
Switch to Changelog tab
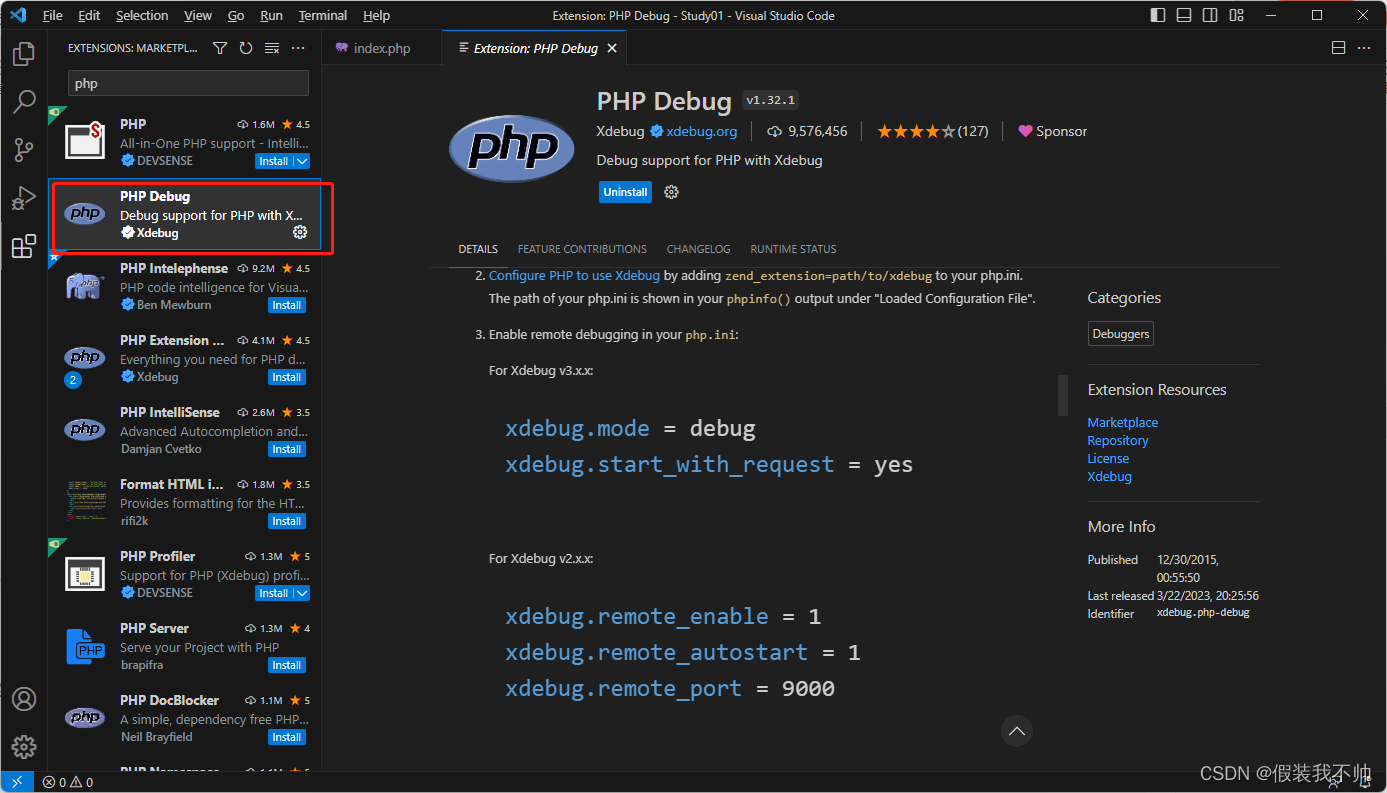click(x=699, y=249)
